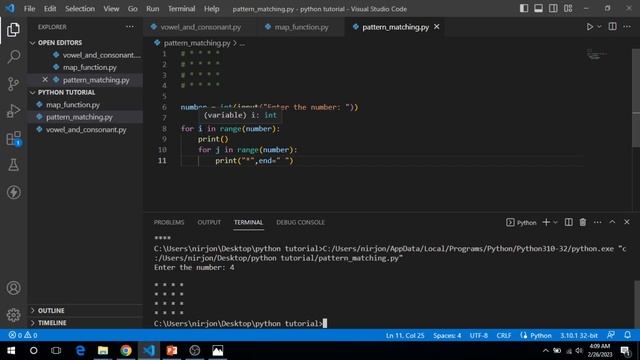This screenshot has width=640, height=360.
Task: Open the Search view in activity bar
Action: pyautogui.click(x=13, y=56)
